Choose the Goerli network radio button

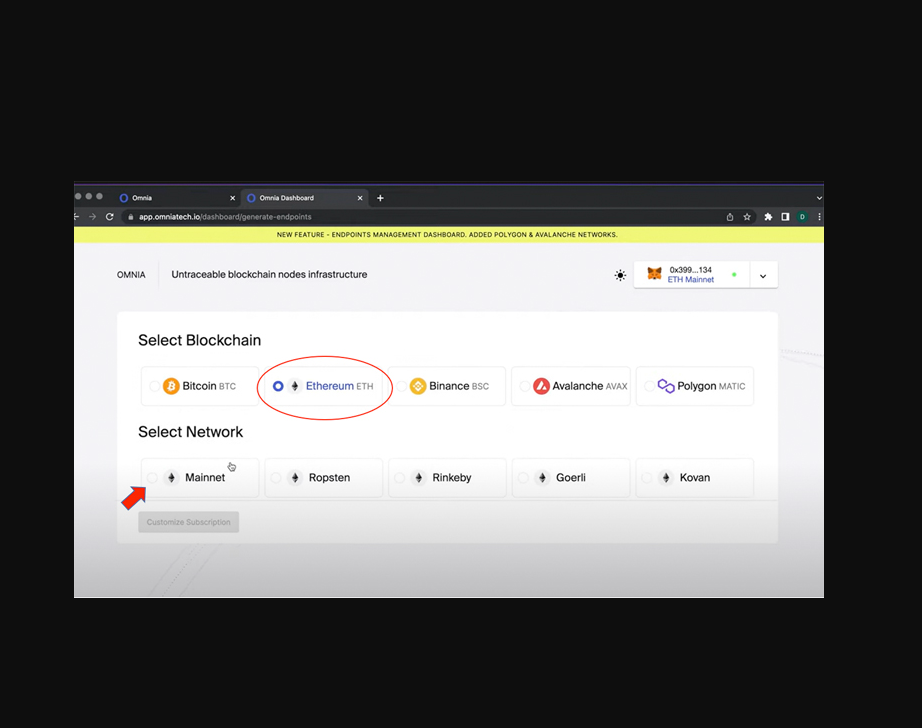[523, 477]
